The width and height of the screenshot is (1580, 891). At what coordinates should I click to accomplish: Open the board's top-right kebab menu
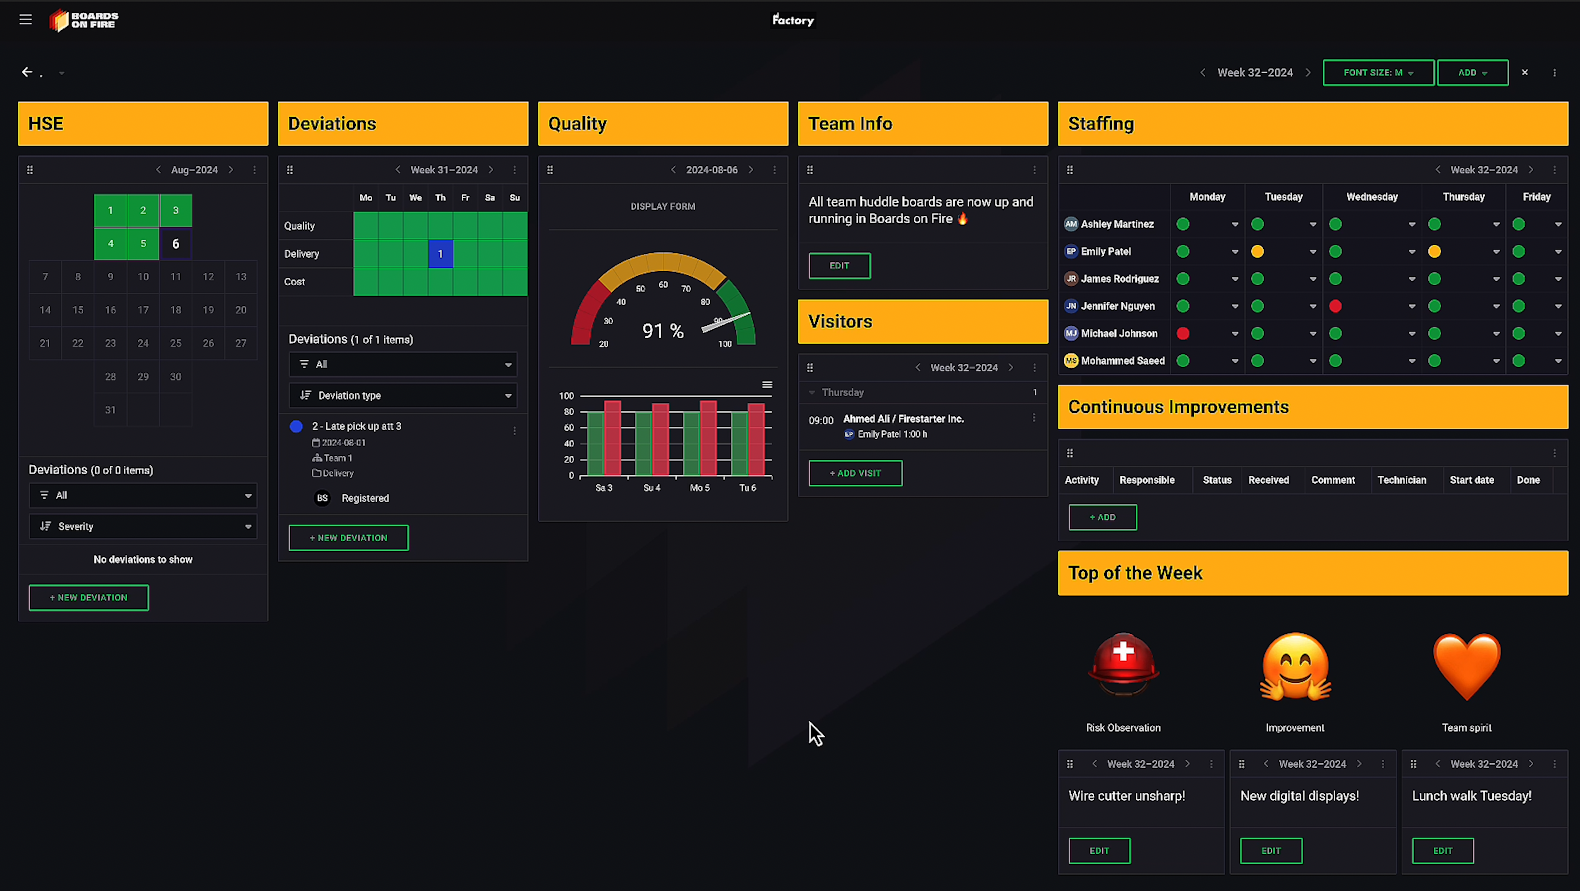coord(1555,73)
